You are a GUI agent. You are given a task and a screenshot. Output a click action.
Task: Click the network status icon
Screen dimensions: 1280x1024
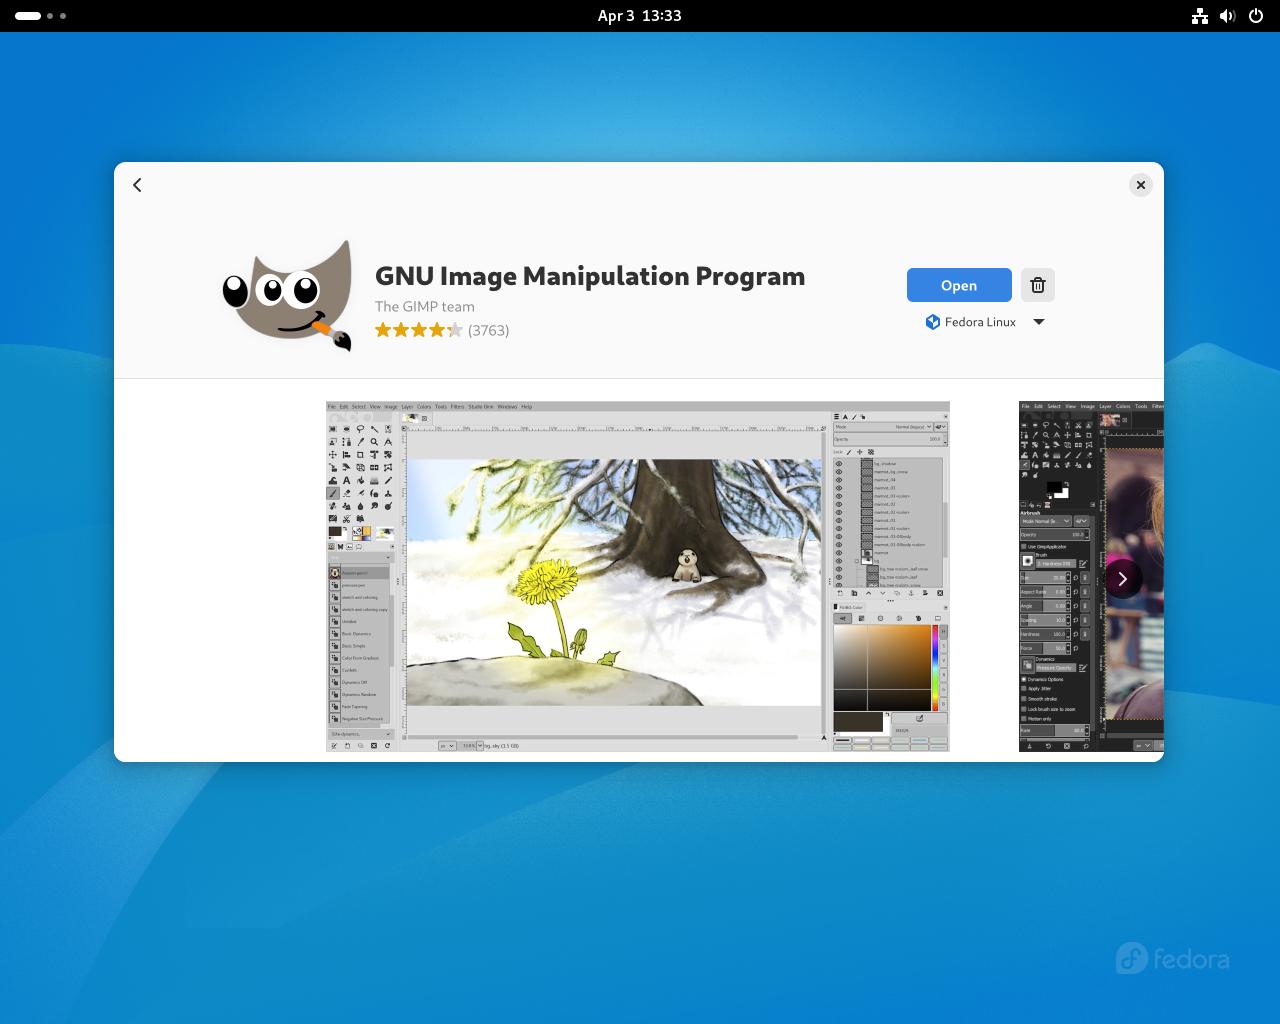[1200, 16]
